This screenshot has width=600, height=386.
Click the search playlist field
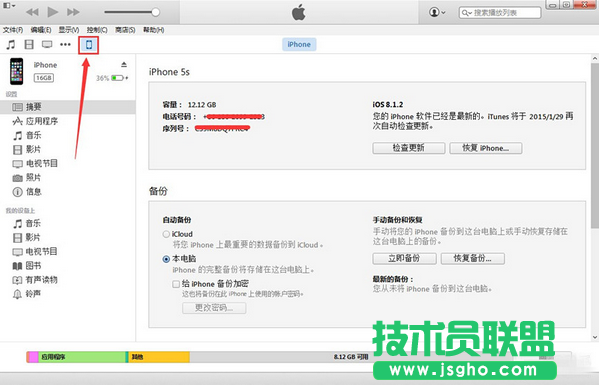click(500, 13)
